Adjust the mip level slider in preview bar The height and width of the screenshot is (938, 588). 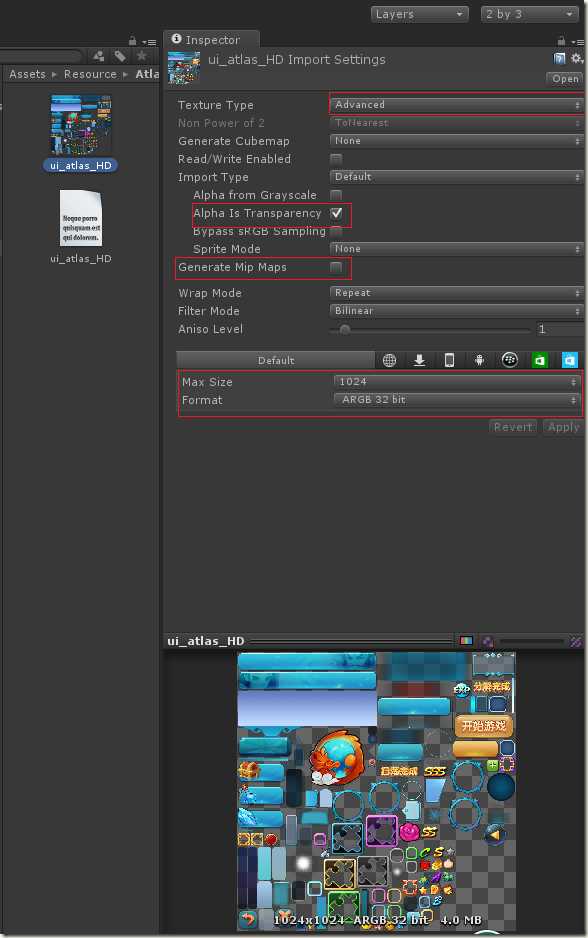531,641
